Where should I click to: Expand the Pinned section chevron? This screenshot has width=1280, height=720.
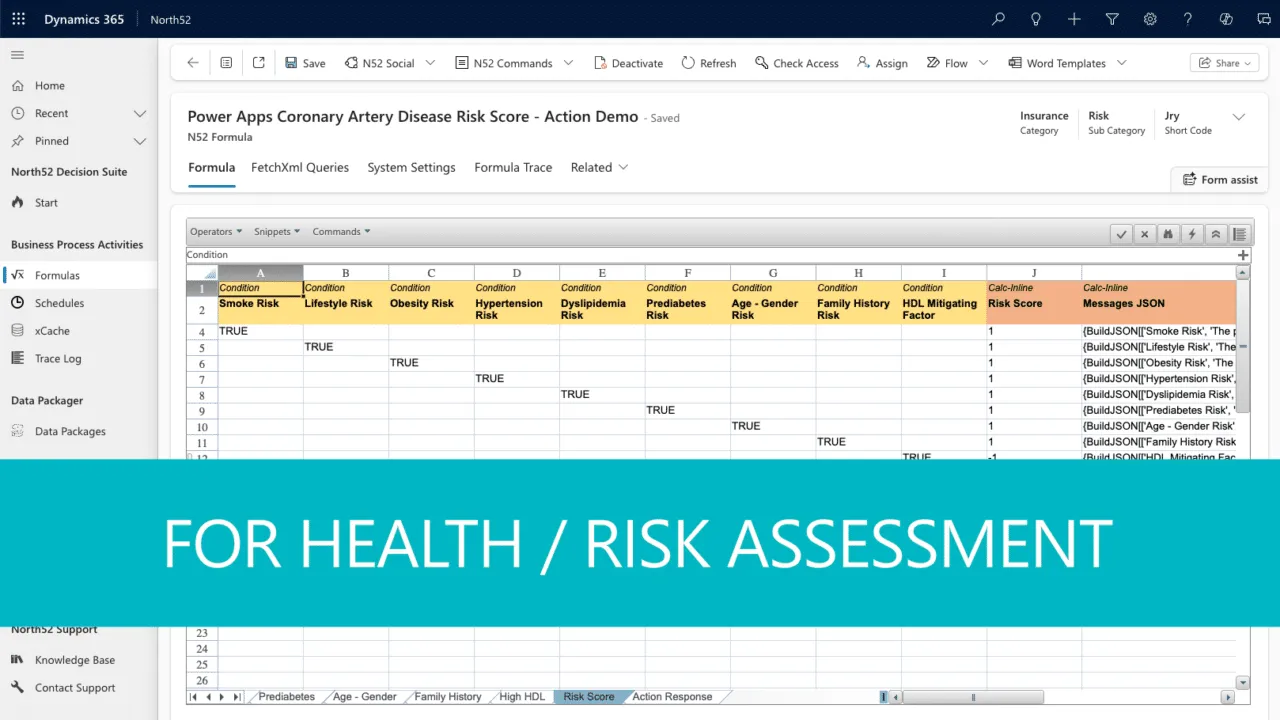tap(140, 141)
